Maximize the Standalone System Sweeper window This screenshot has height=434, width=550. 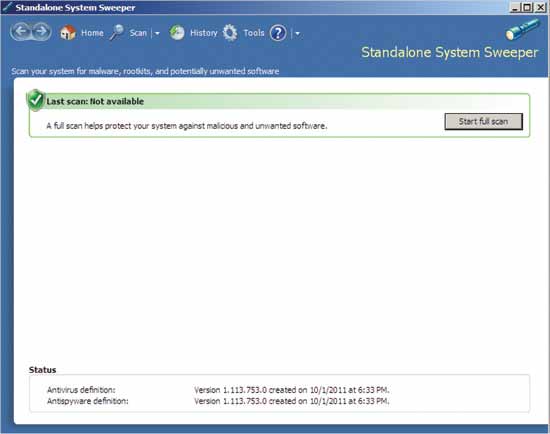pos(527,7)
